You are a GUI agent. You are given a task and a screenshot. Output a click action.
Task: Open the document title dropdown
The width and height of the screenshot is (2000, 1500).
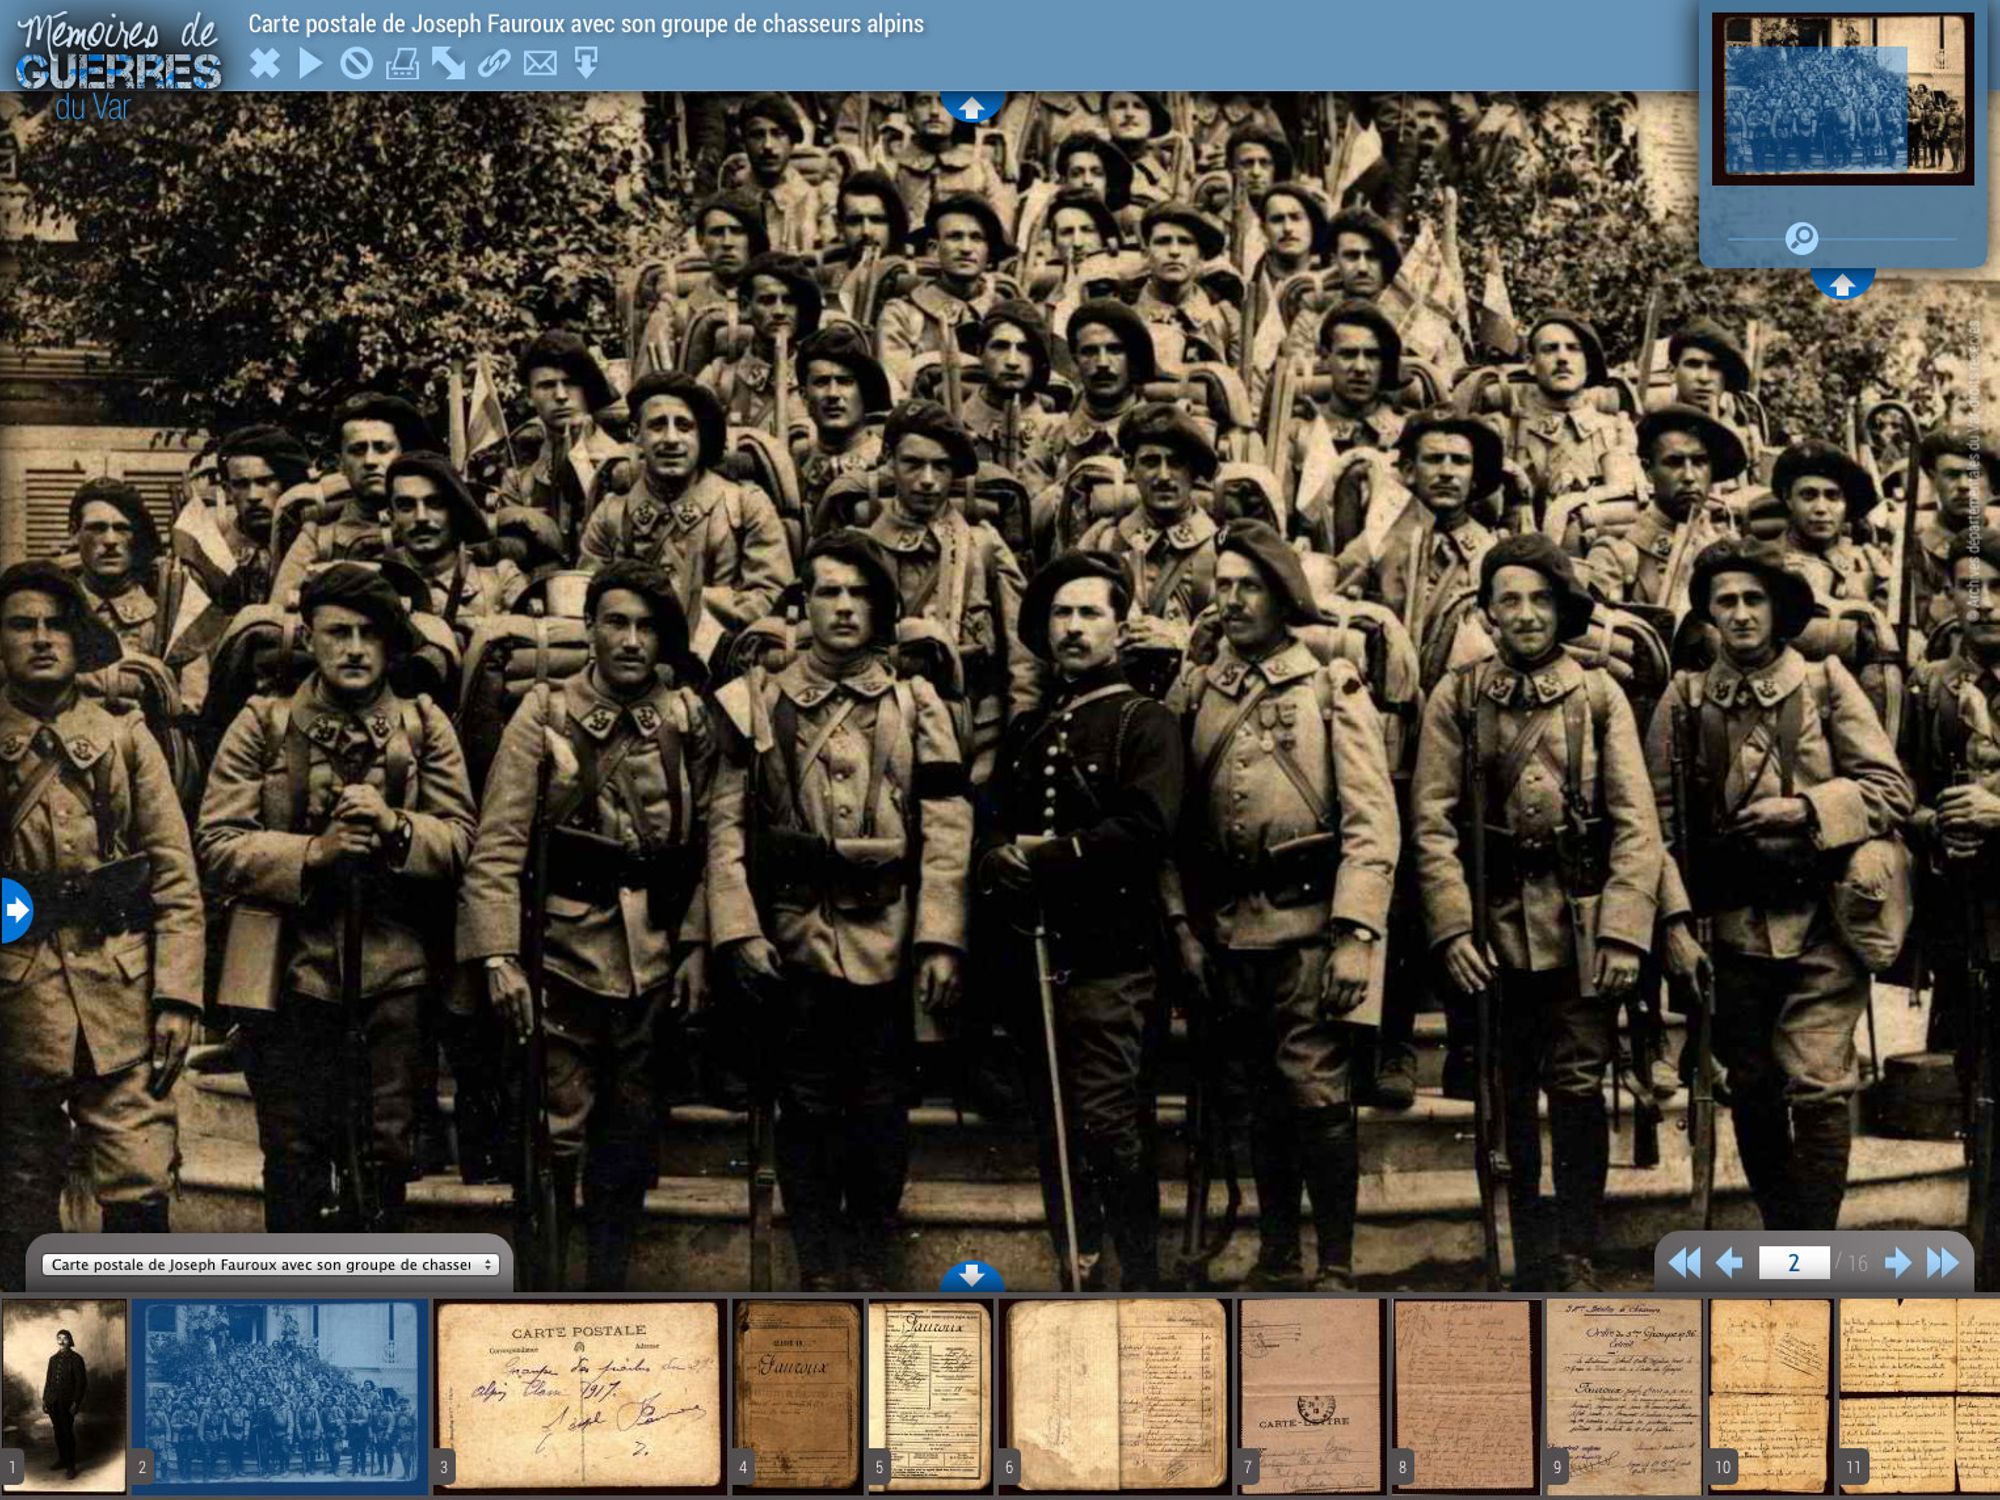270,1265
